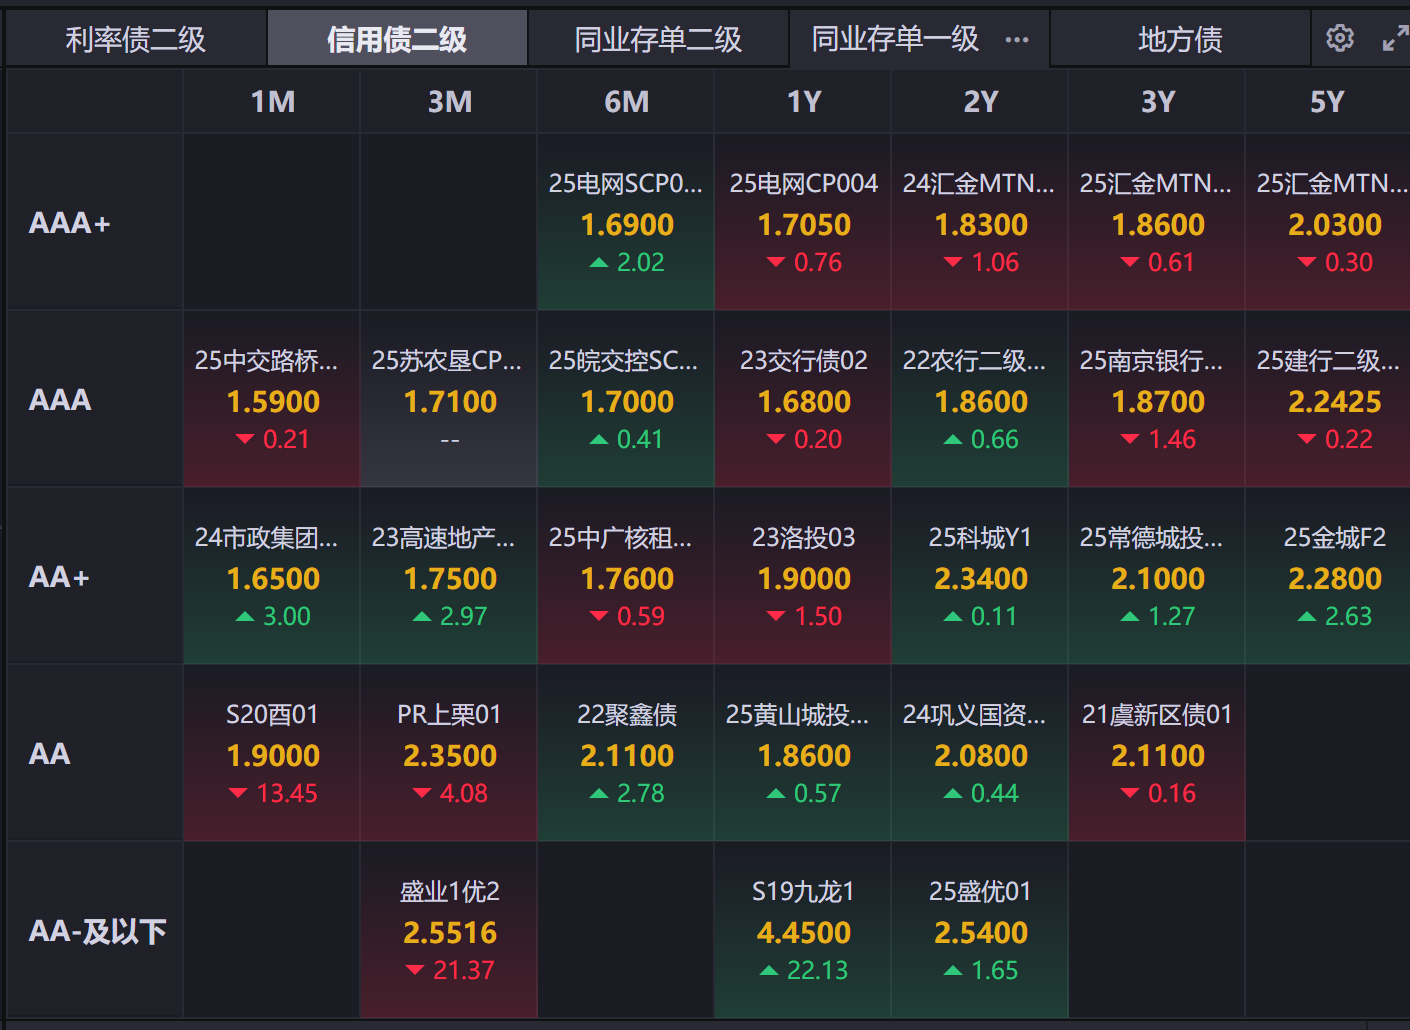Image resolution: width=1410 pixels, height=1030 pixels.
Task: Select the 信用债二级 tab
Action: point(397,39)
